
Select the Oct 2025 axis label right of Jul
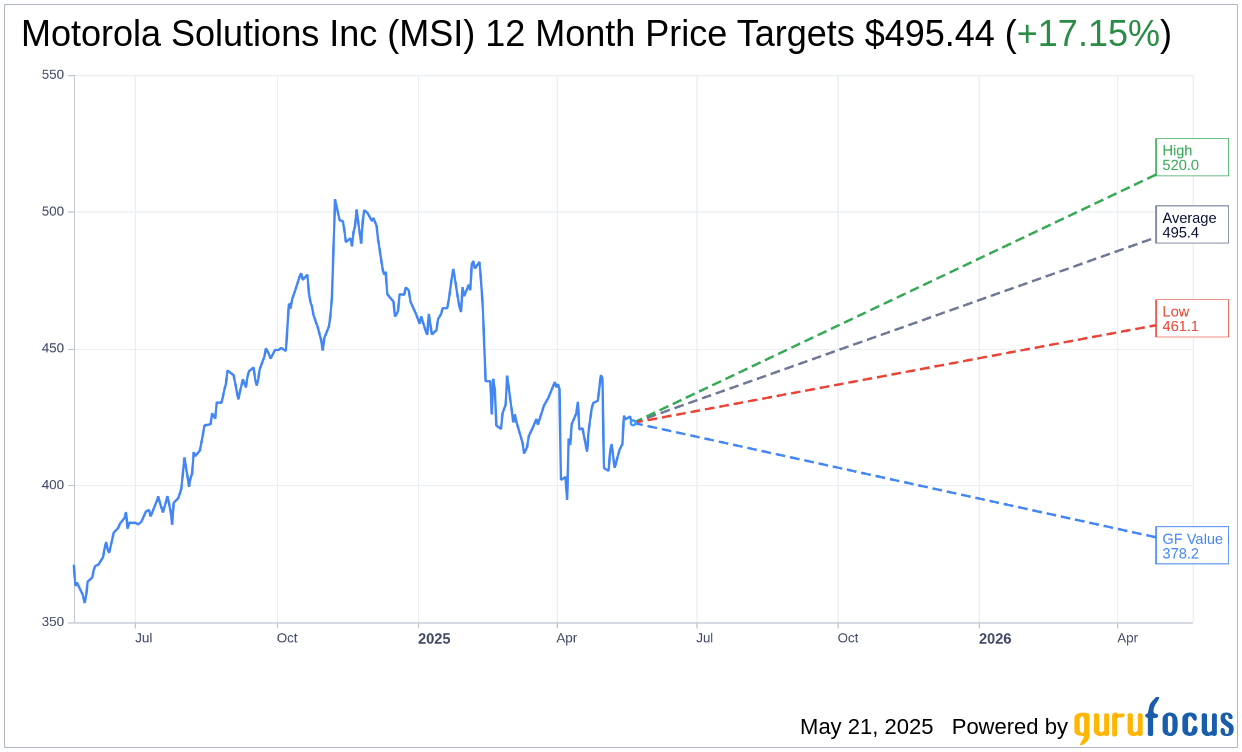pos(848,638)
